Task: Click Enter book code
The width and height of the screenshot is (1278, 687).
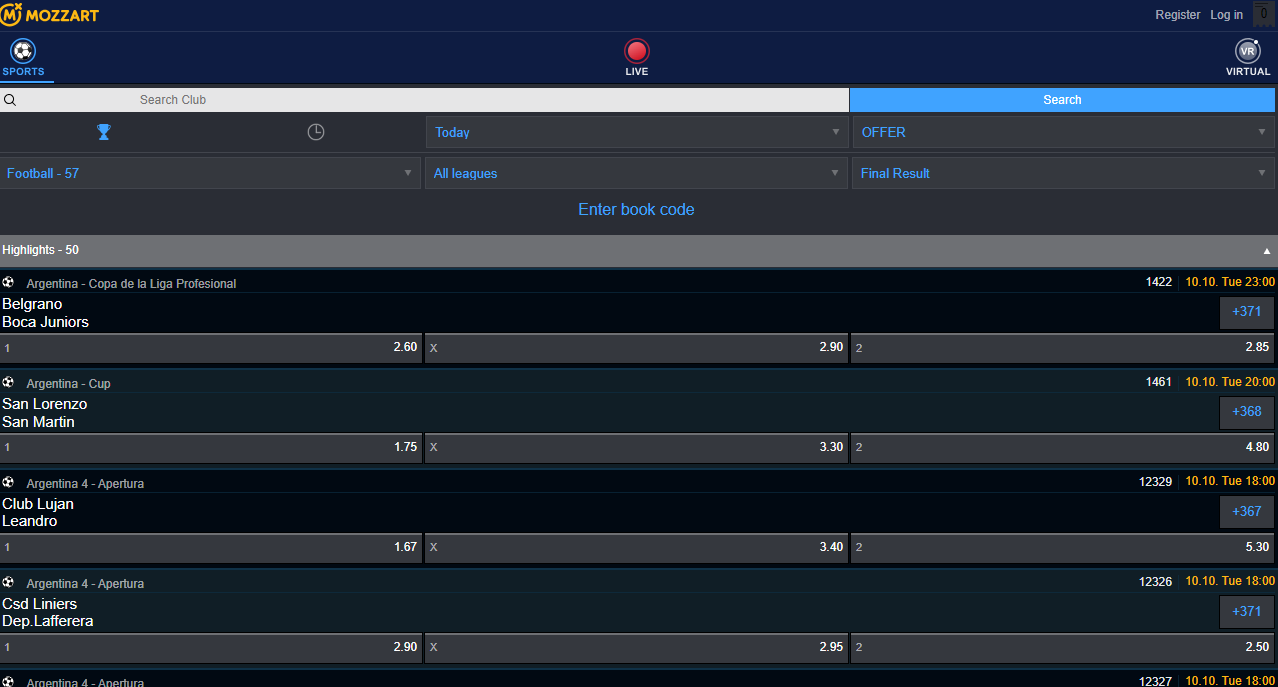Action: [636, 209]
